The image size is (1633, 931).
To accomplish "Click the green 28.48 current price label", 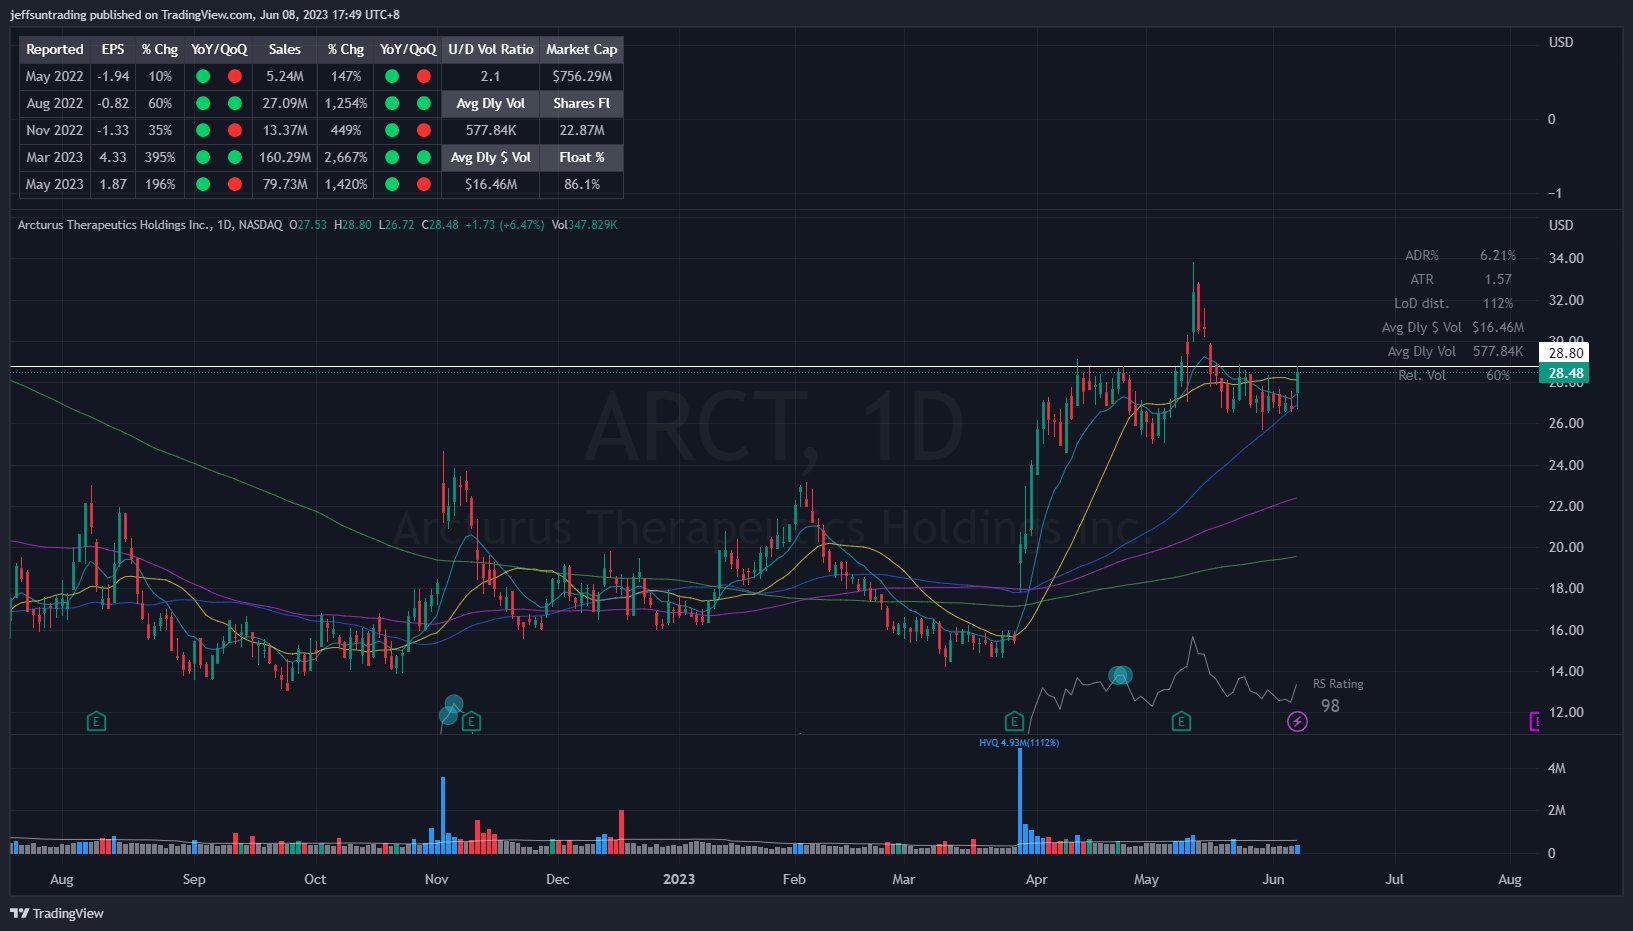I will point(1566,373).
